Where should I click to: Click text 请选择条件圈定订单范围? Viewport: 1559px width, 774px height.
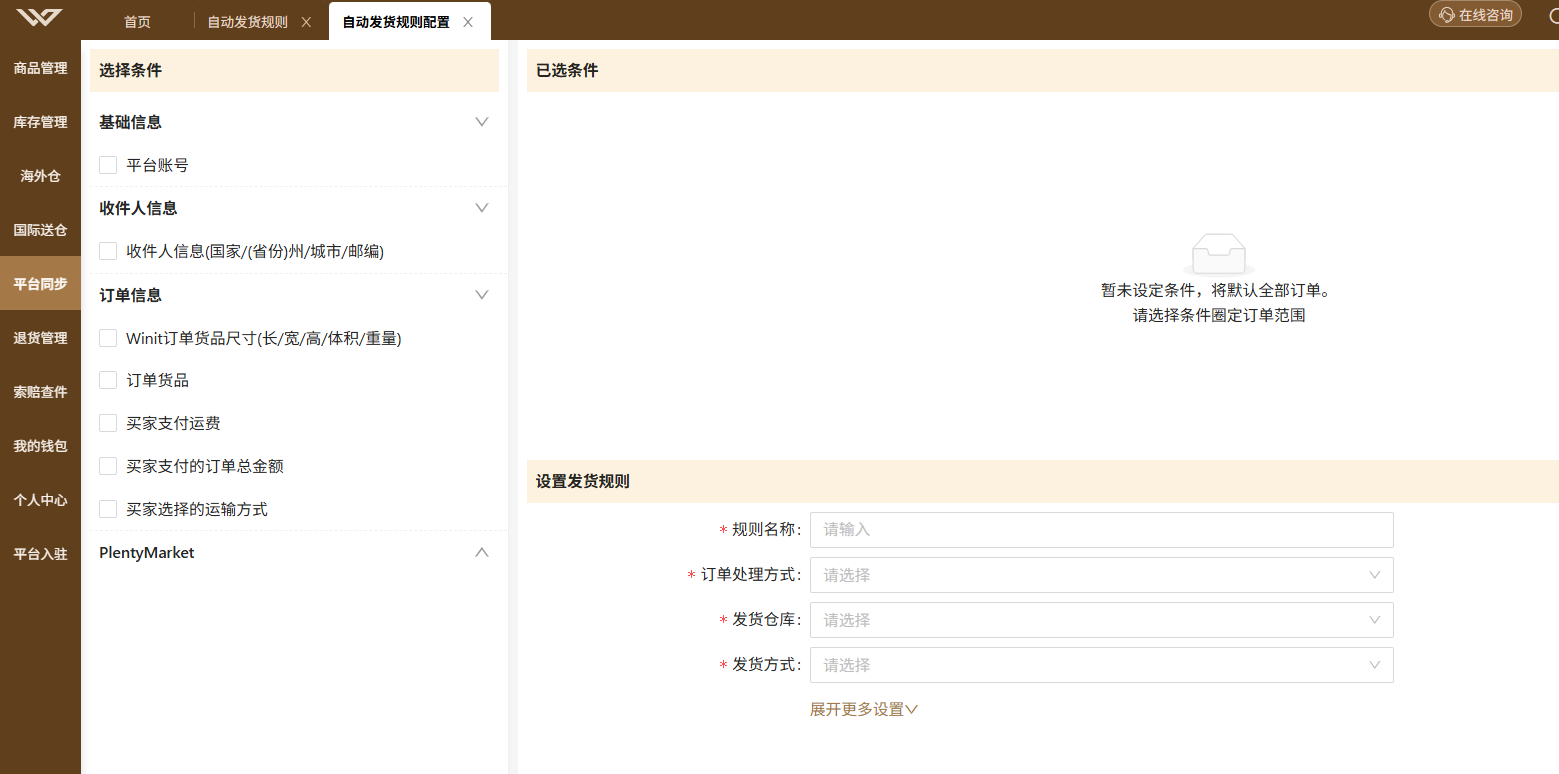(1219, 315)
